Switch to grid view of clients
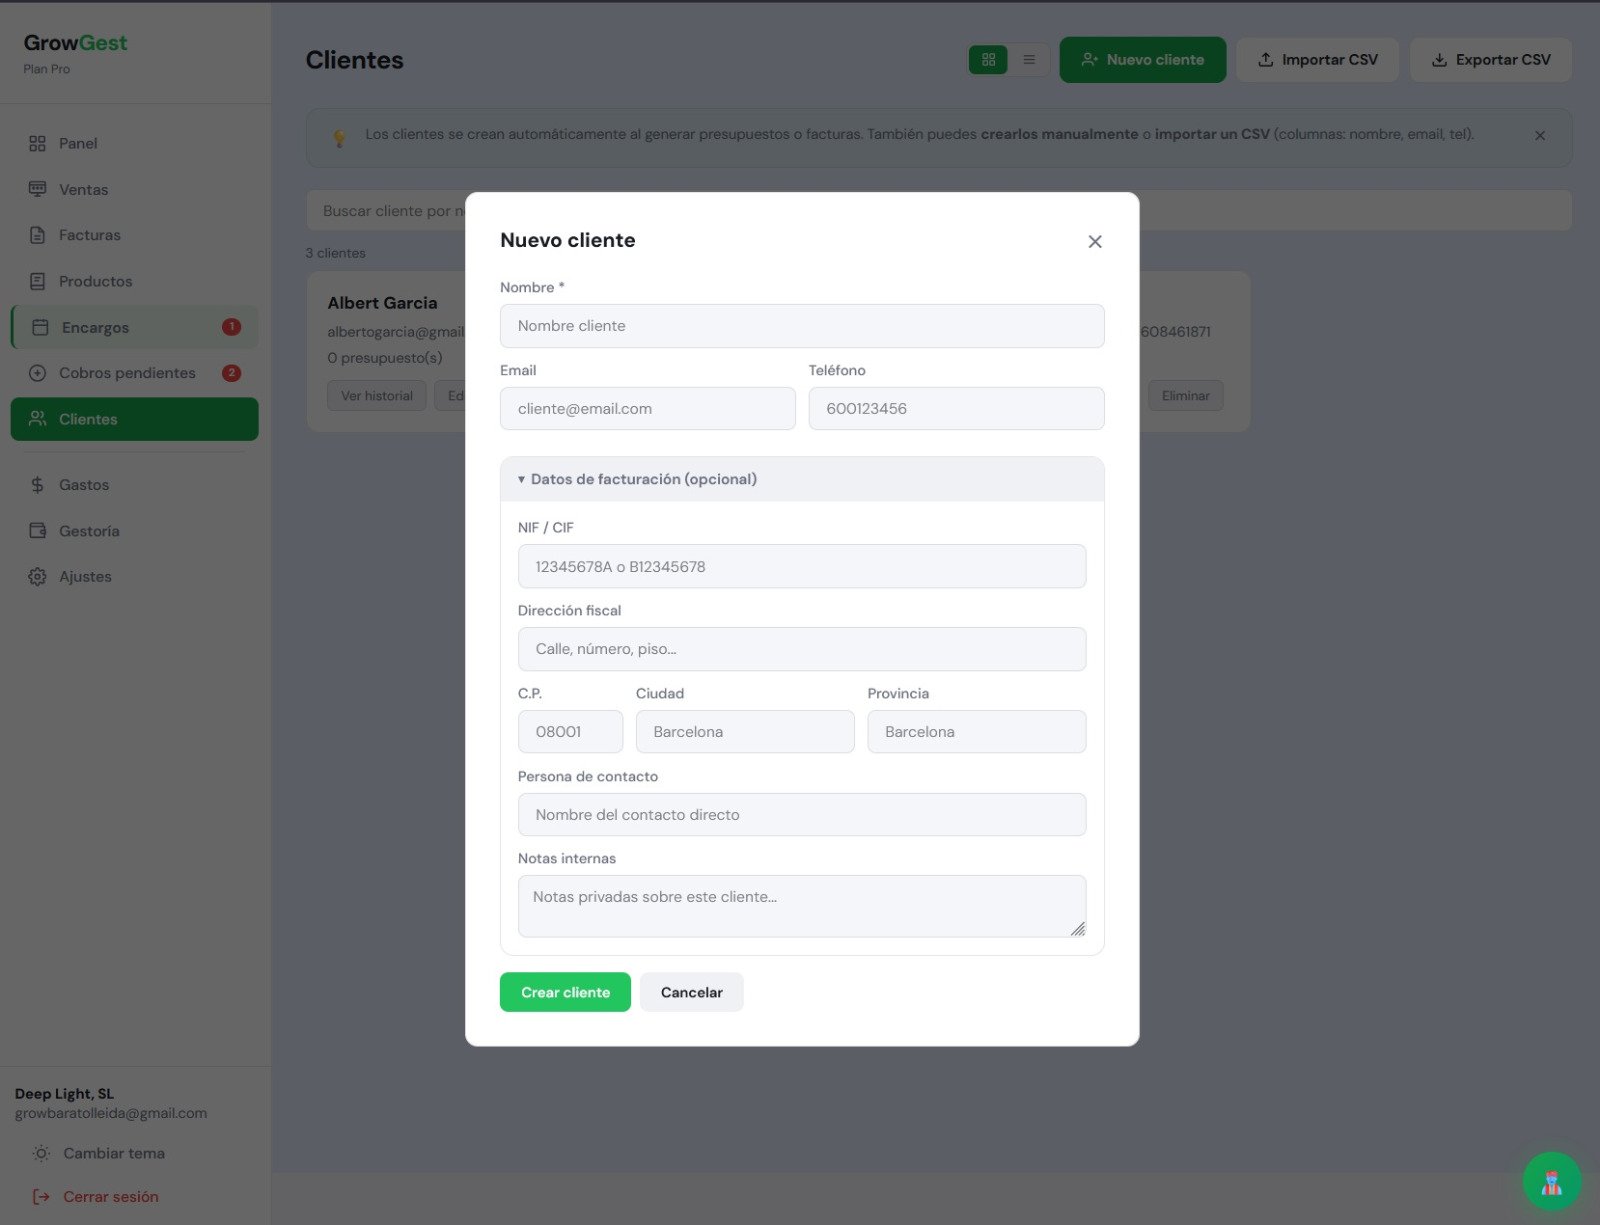The height and width of the screenshot is (1225, 1600). click(988, 60)
